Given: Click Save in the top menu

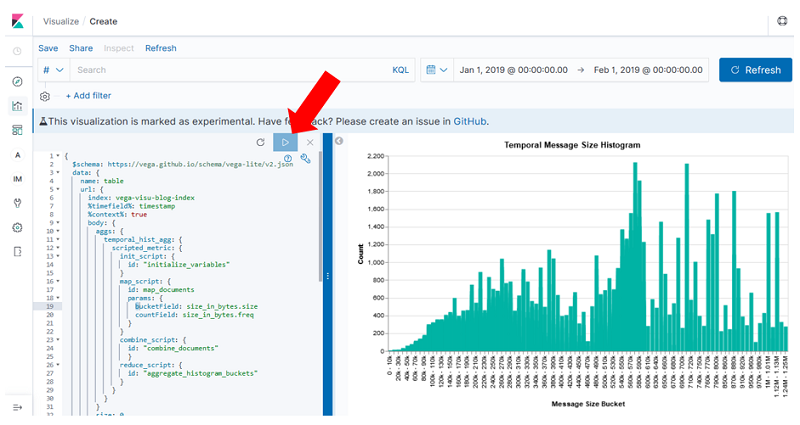Looking at the screenshot, I should click(x=48, y=48).
